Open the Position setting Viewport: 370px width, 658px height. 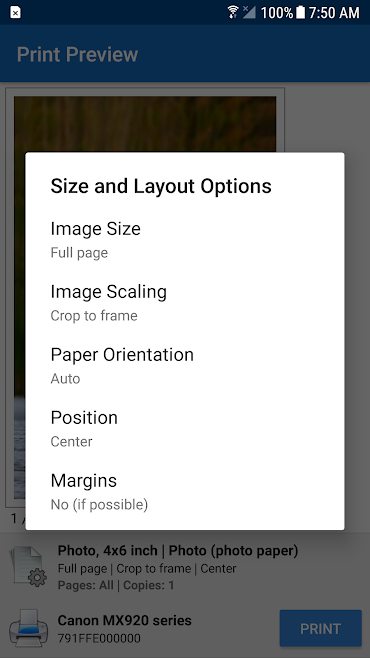[x=185, y=428]
